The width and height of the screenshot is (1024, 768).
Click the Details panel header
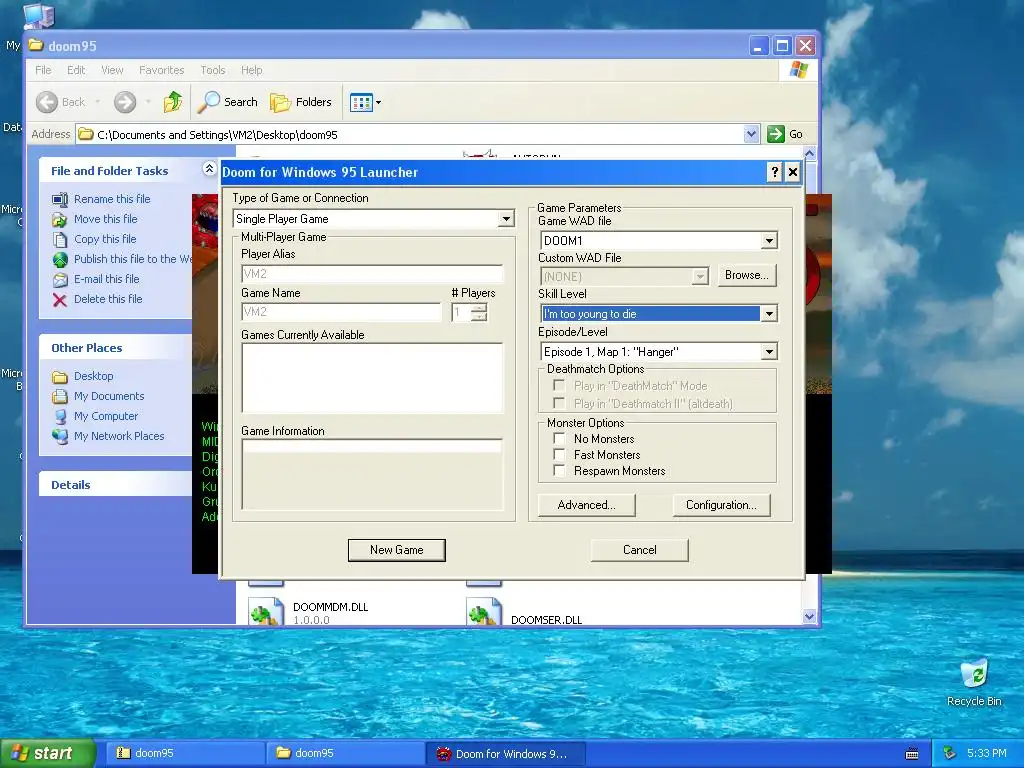pyautogui.click(x=116, y=485)
